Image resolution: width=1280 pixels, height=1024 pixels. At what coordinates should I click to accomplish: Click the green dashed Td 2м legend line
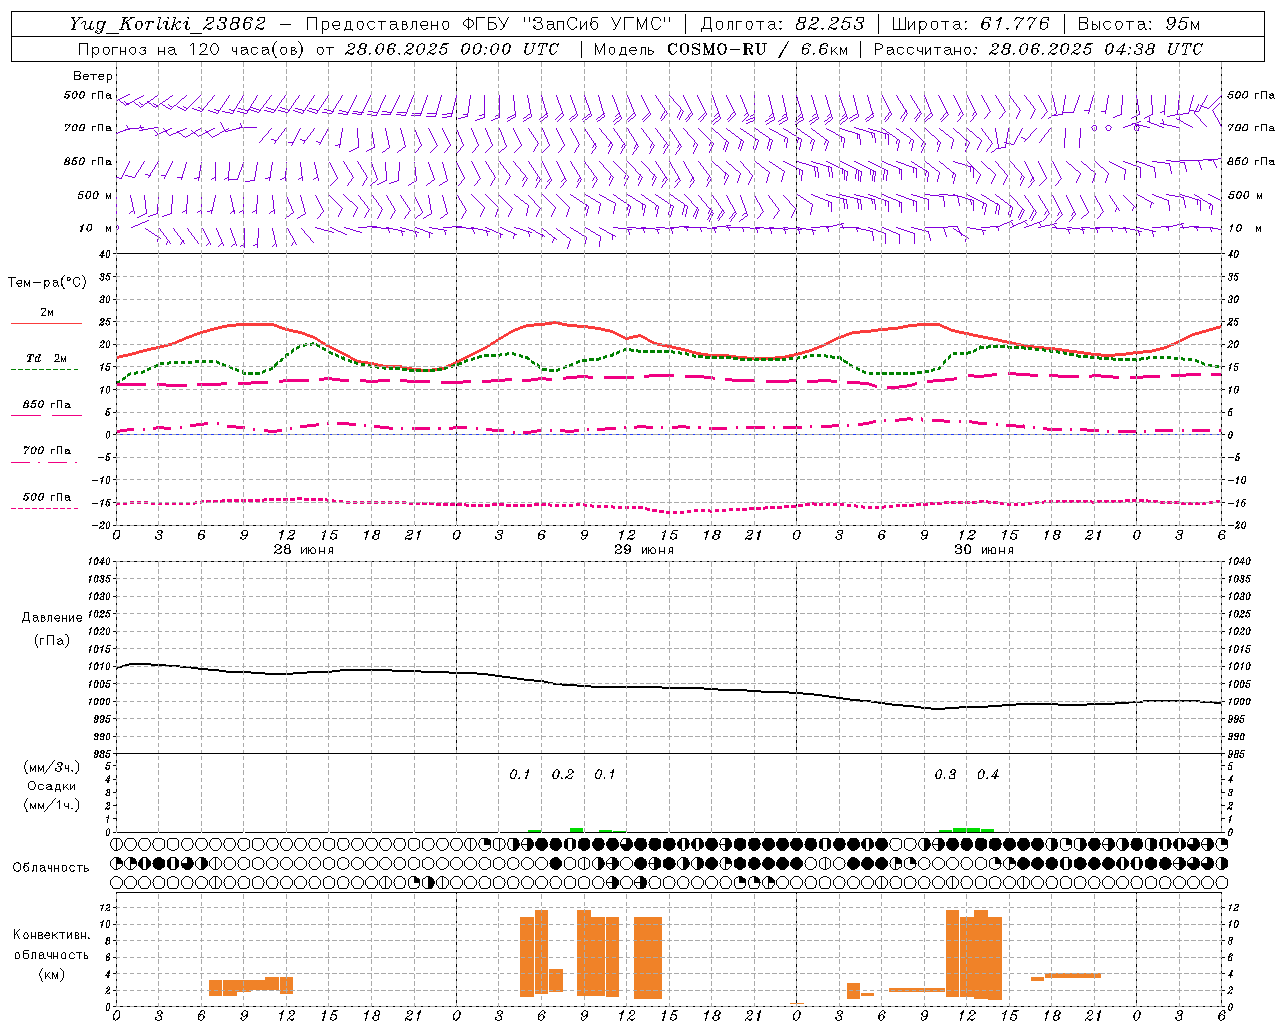tap(44, 370)
